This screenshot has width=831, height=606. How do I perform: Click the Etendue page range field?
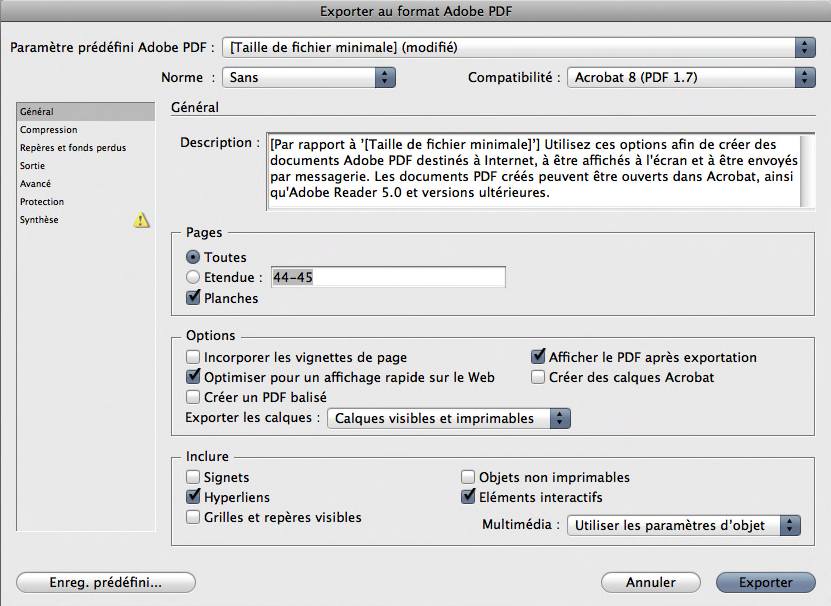point(388,277)
